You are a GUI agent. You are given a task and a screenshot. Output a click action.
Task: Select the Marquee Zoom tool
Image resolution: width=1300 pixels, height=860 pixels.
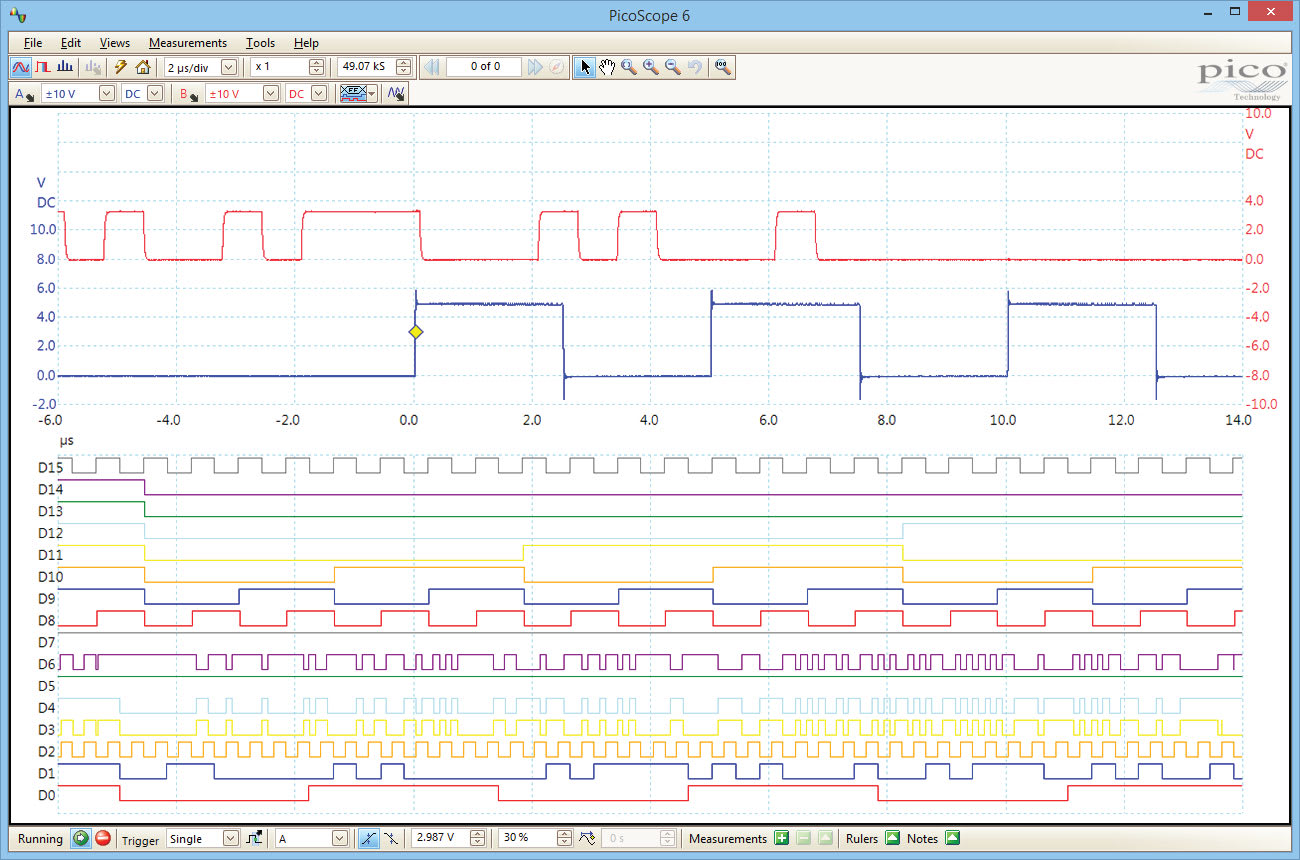(629, 67)
